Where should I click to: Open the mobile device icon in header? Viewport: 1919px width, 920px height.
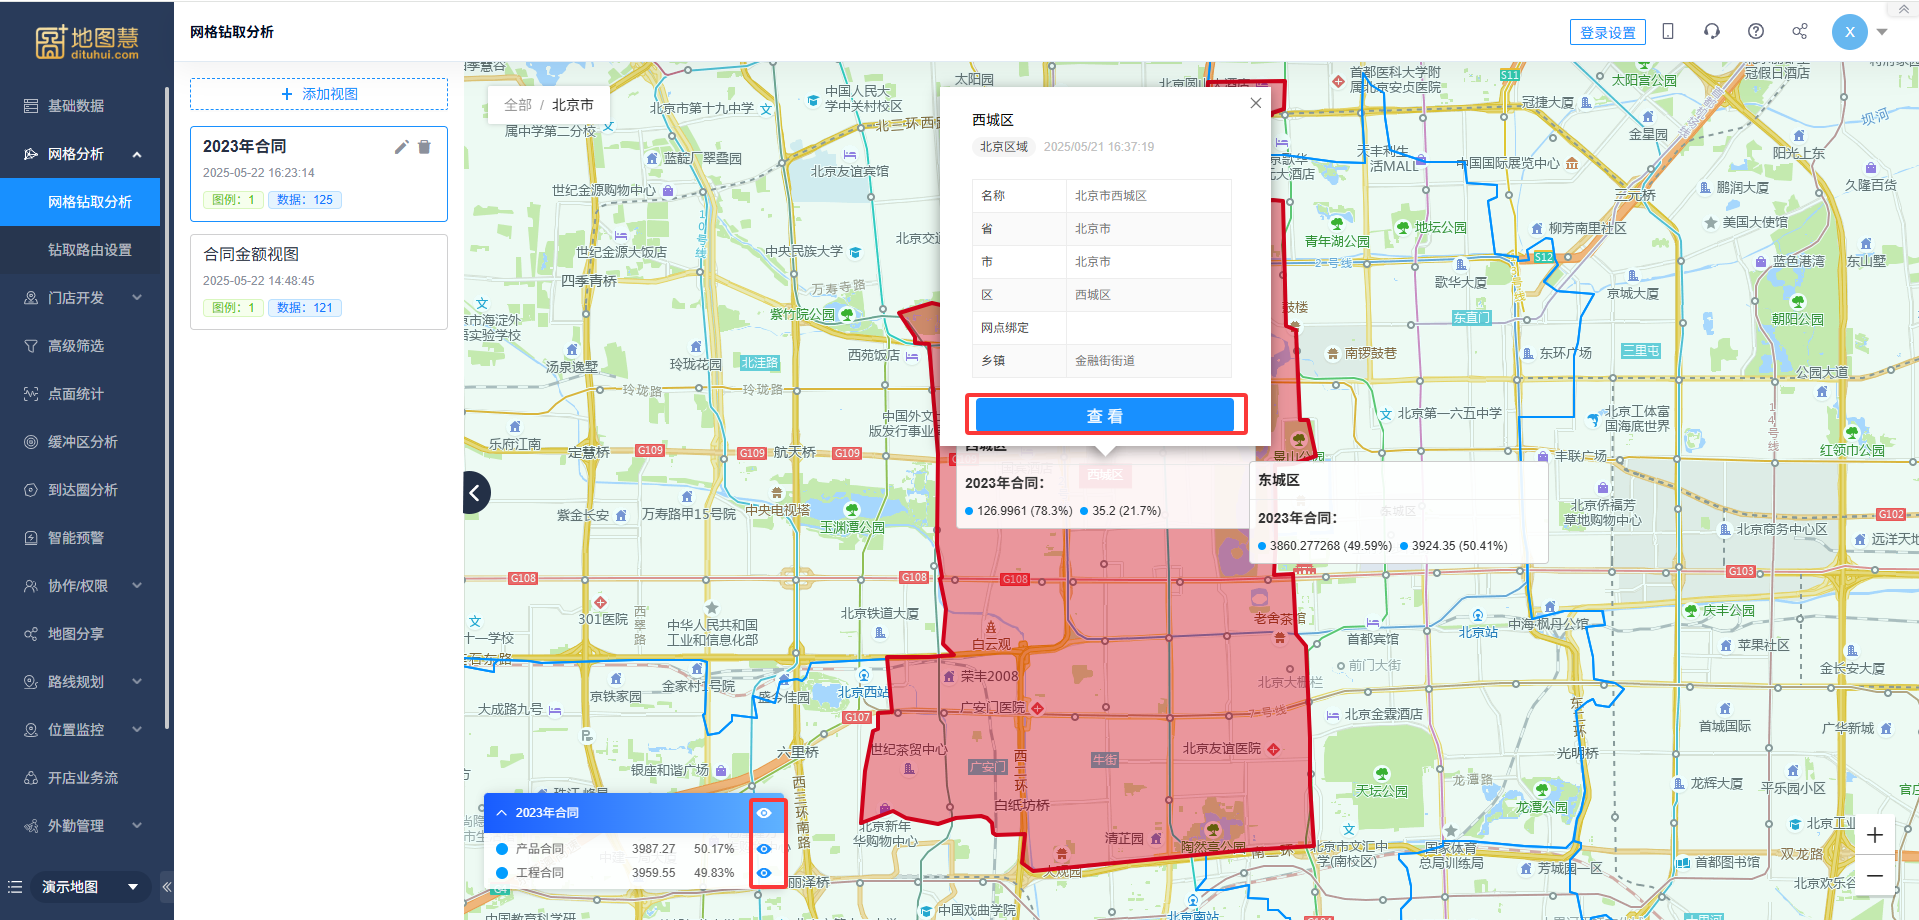(x=1667, y=32)
